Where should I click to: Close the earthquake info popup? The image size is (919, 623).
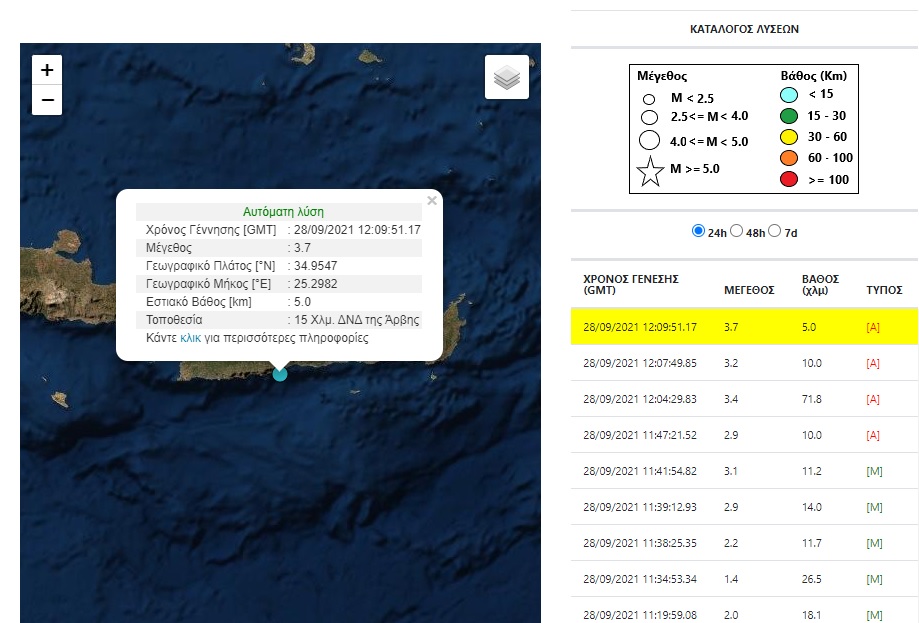(x=432, y=201)
